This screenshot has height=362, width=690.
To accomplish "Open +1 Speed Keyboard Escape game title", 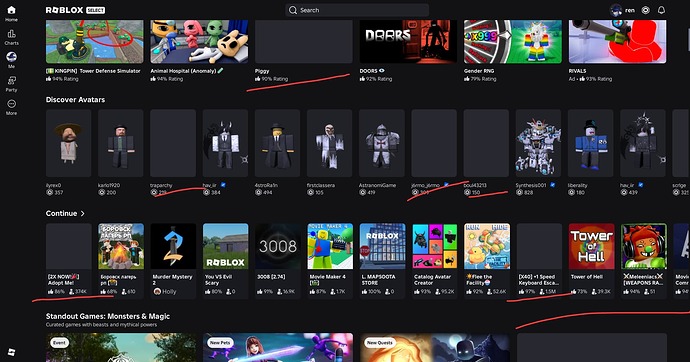I will coord(538,280).
